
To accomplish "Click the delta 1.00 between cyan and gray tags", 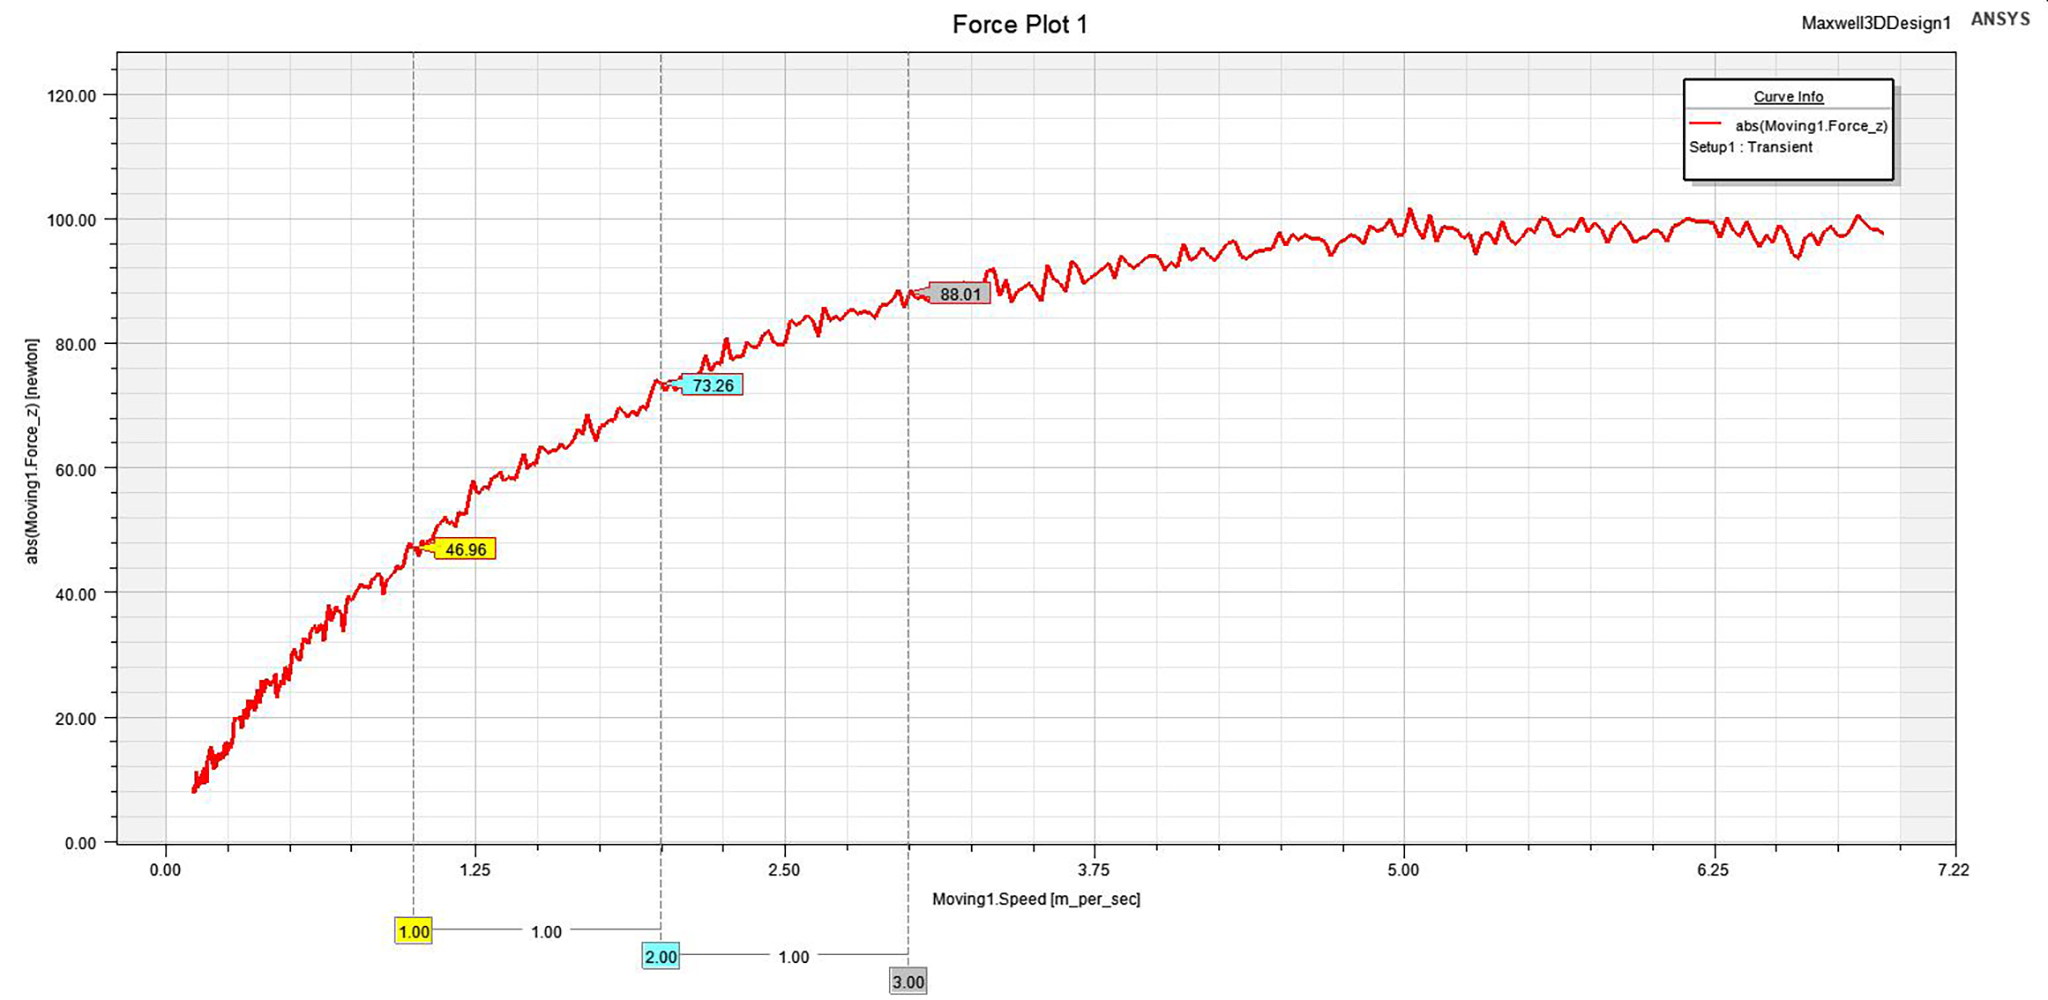I will 793,957.
